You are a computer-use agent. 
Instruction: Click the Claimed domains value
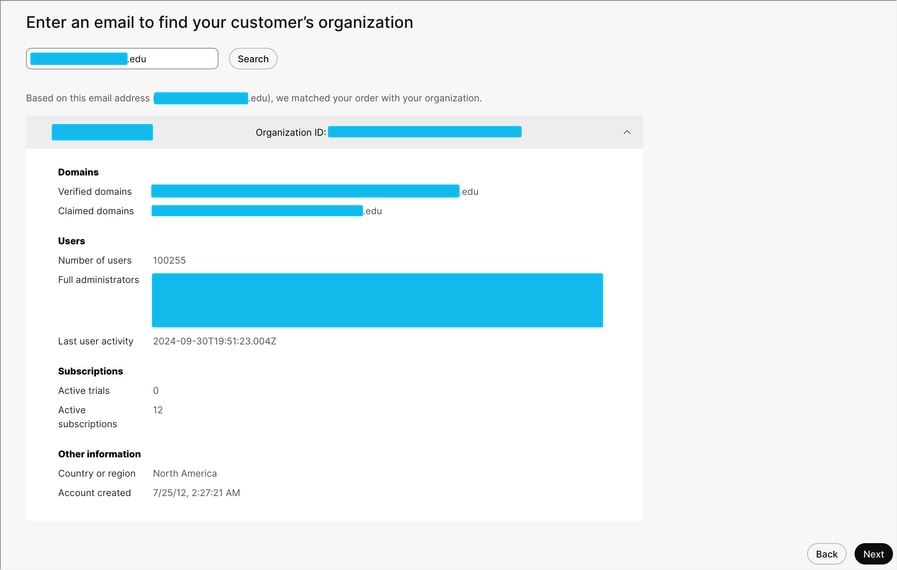click(267, 211)
